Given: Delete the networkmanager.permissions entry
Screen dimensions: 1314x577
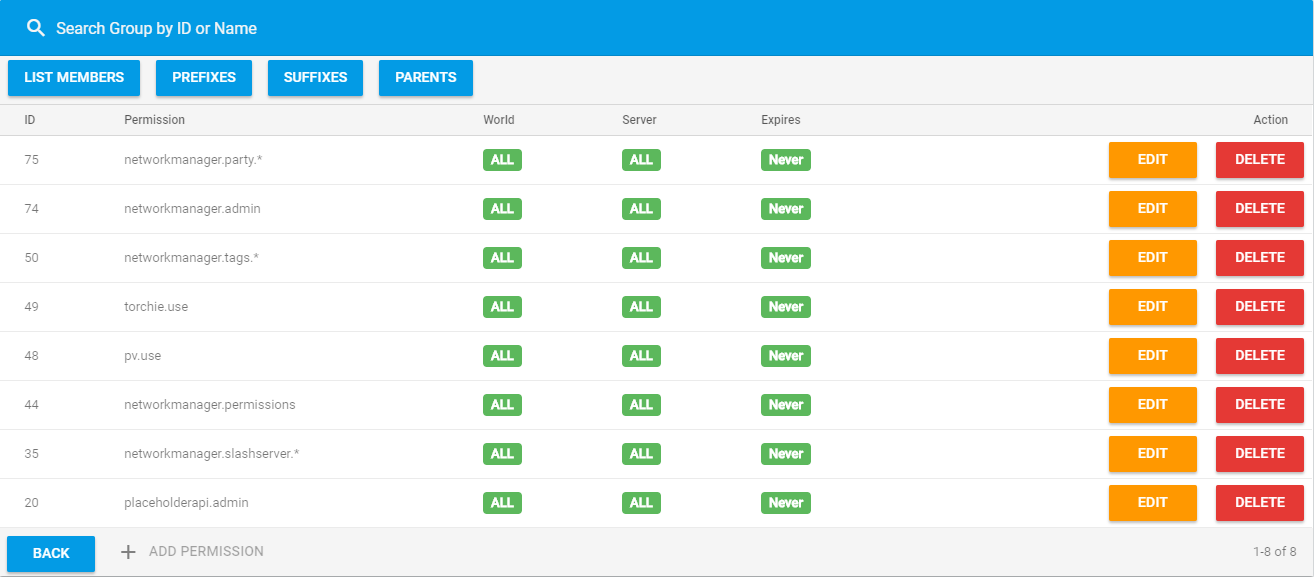Looking at the screenshot, I should pos(1259,405).
